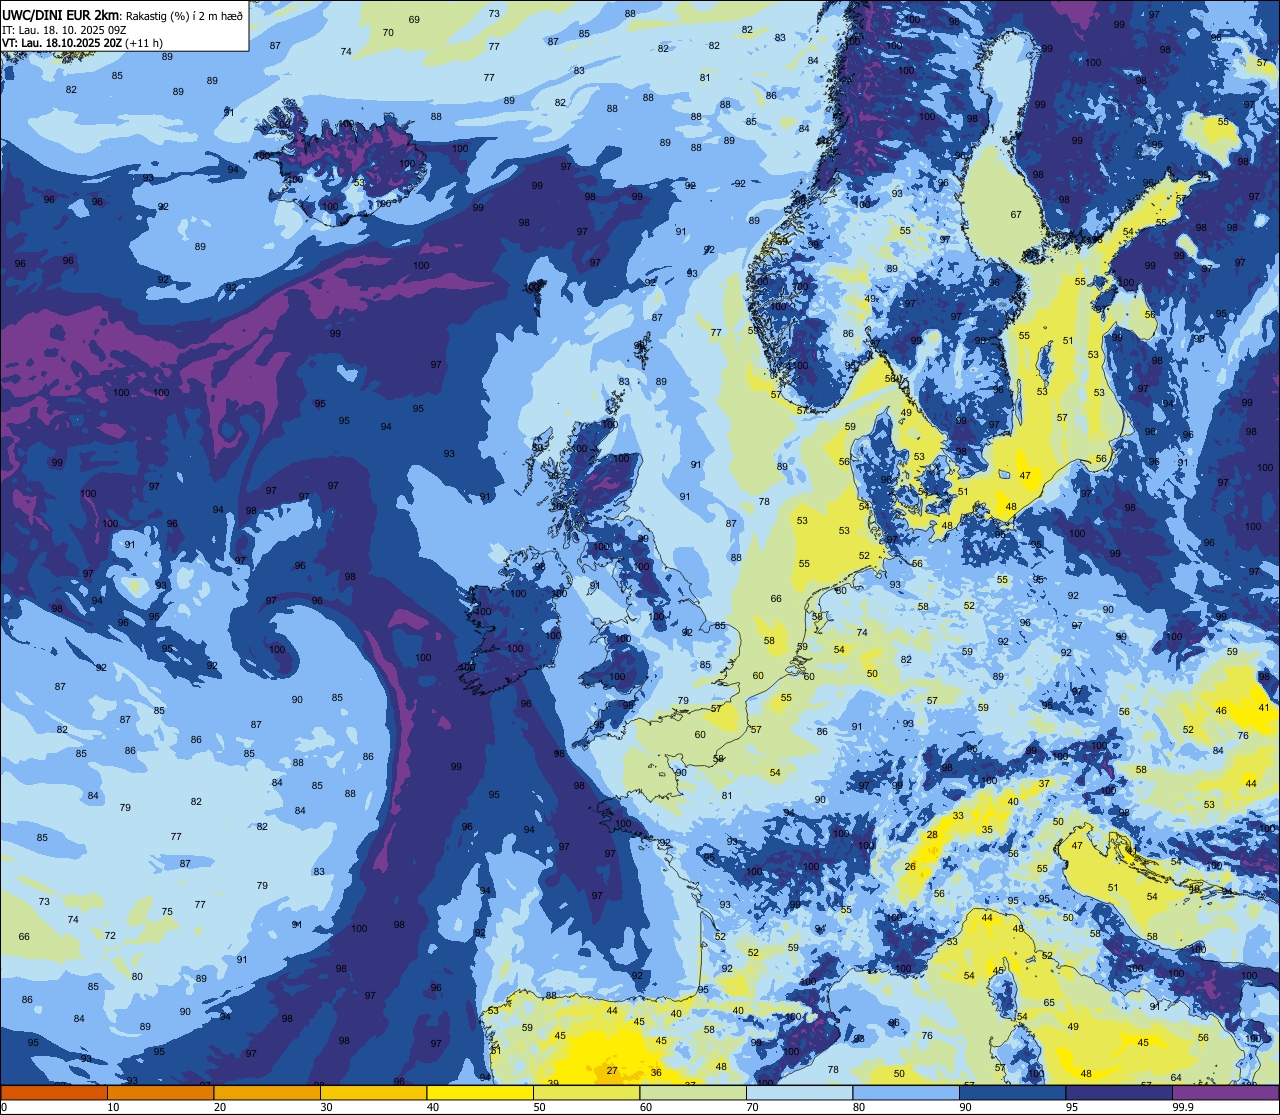Select the VT: Lau. 18.10.2025 20Z line
1280x1115 pixels.
point(82,42)
